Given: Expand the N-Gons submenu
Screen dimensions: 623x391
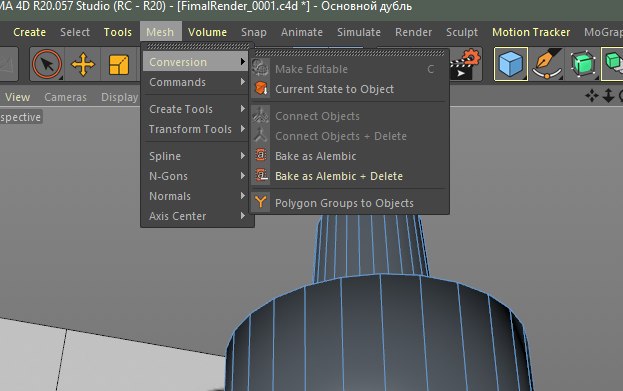Looking at the screenshot, I should (x=196, y=176).
